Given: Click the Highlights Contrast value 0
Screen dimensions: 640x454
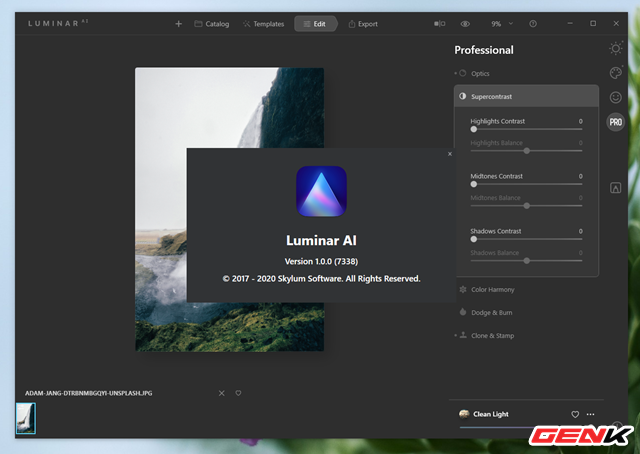Looking at the screenshot, I should [580, 121].
